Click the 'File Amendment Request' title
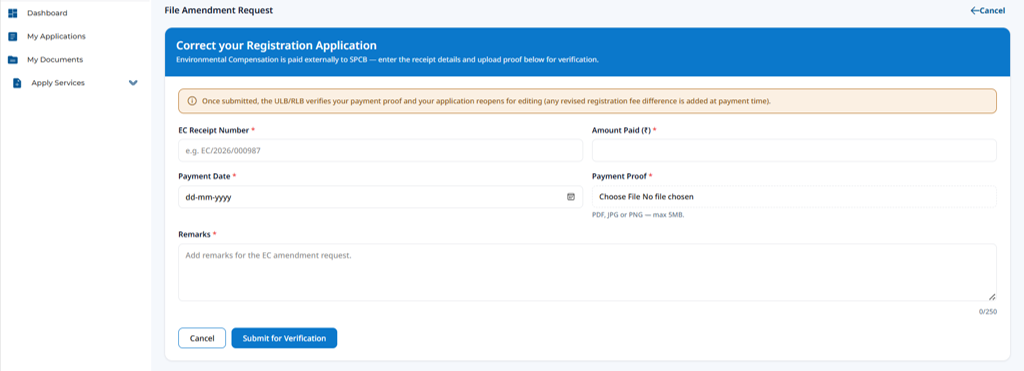The width and height of the screenshot is (1024, 371). tap(219, 10)
